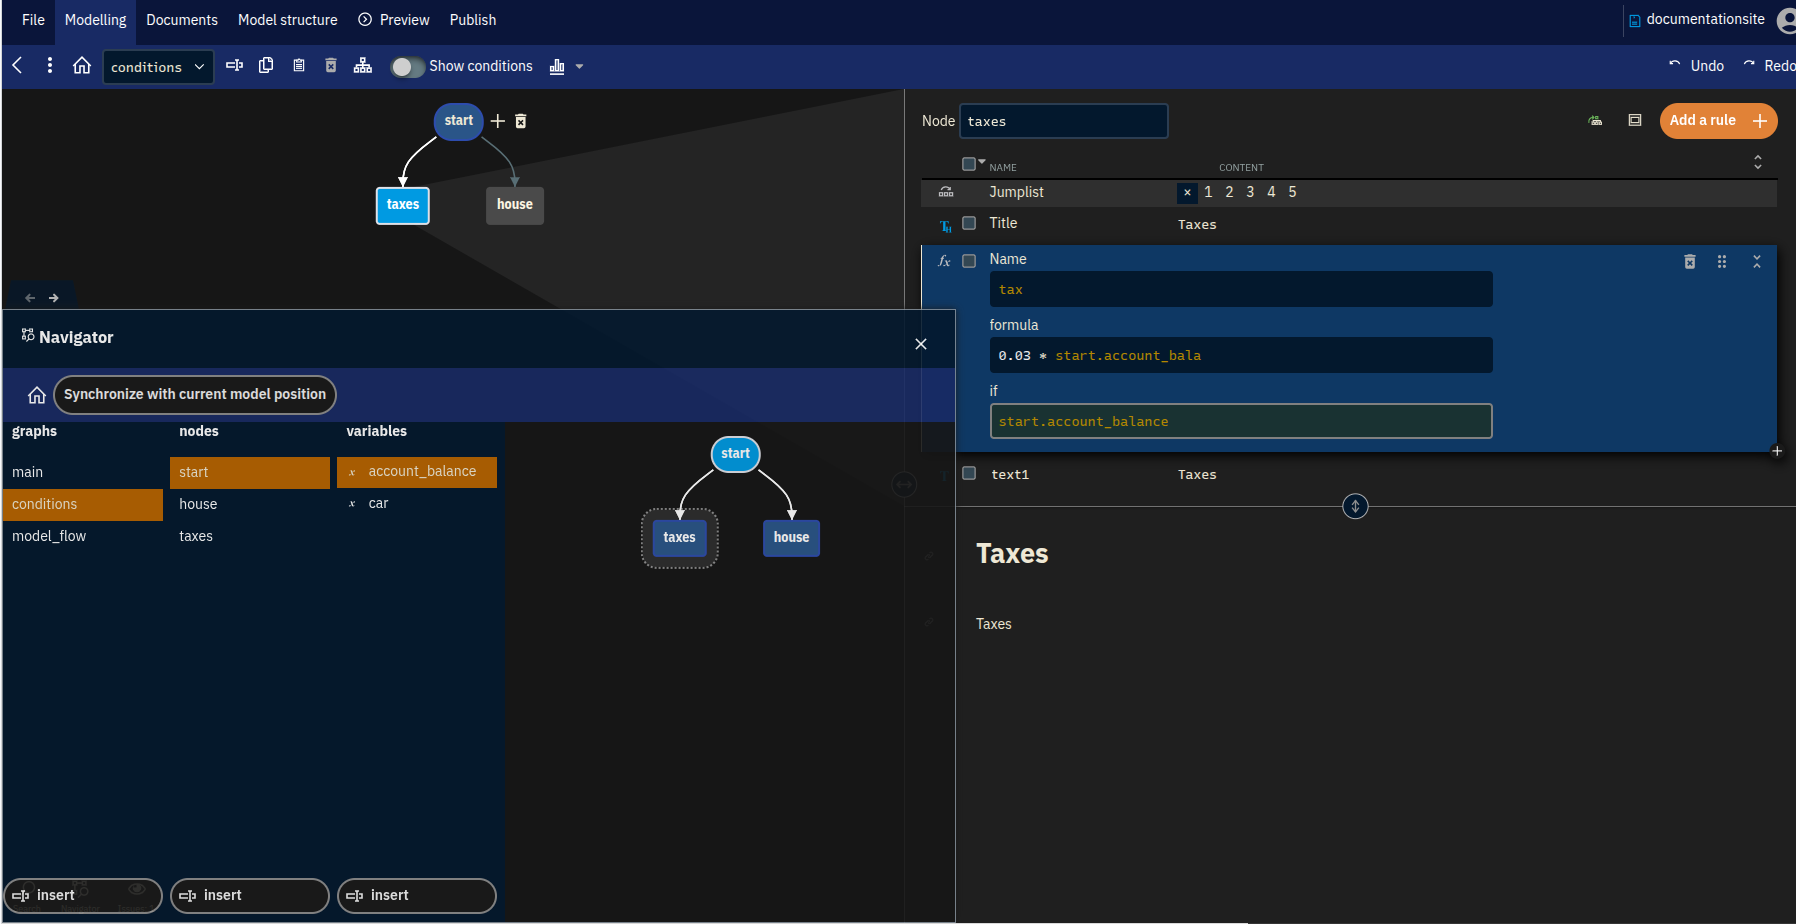Click the green arrow node icon

pyautogui.click(x=1596, y=121)
